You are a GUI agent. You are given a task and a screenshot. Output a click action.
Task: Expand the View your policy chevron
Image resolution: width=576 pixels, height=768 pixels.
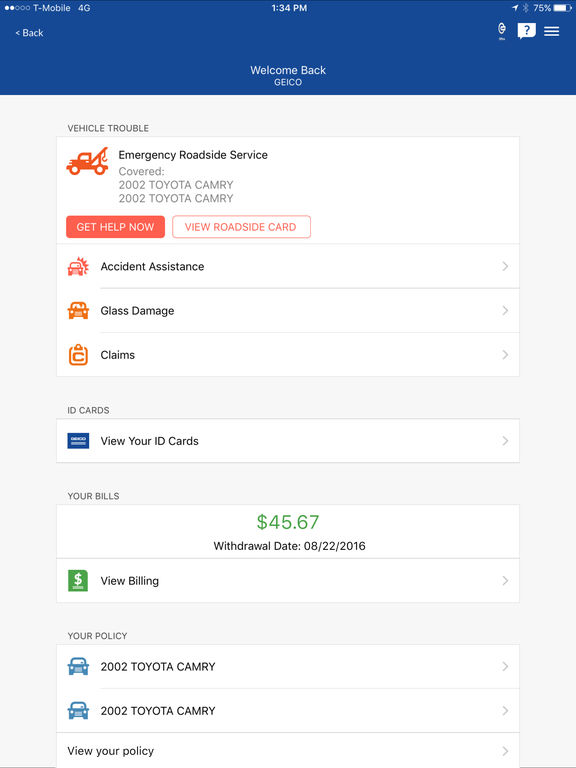pyautogui.click(x=505, y=751)
